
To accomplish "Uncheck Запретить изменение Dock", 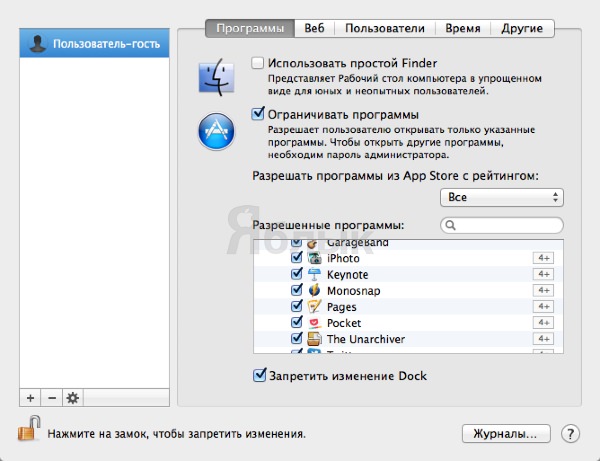I will (x=259, y=375).
